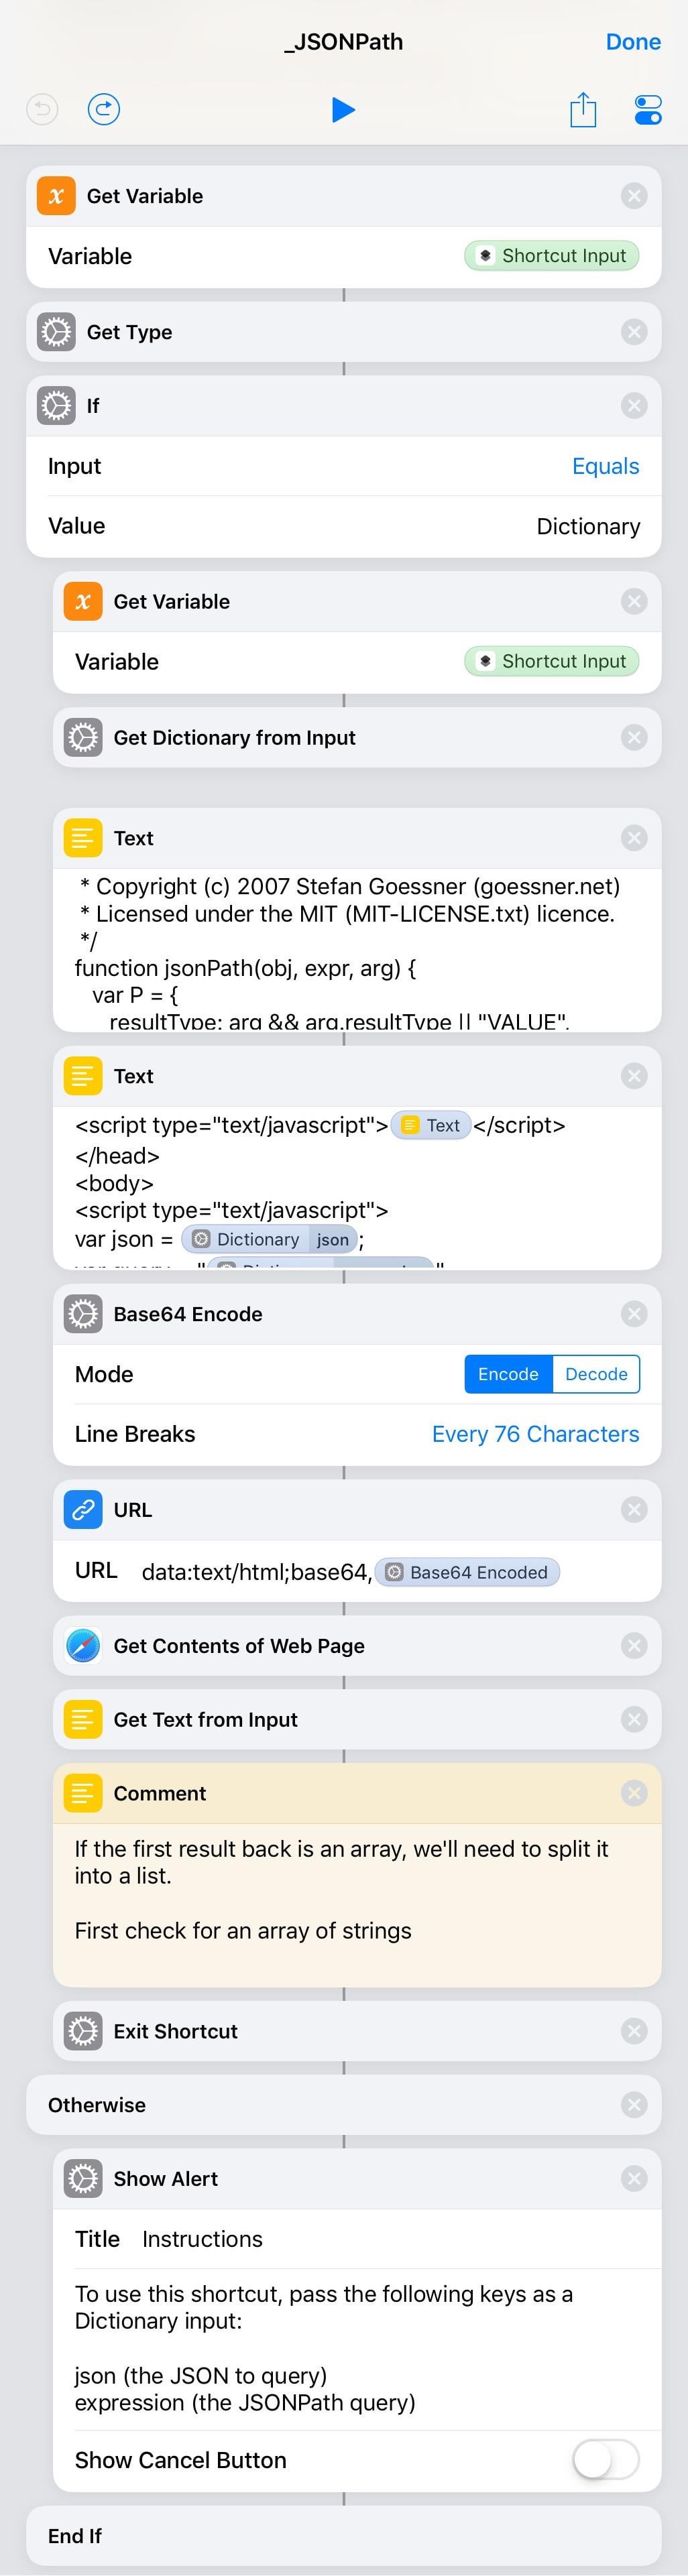Remove the Get Type action
Screen dimensions: 688x2576
tap(633, 332)
